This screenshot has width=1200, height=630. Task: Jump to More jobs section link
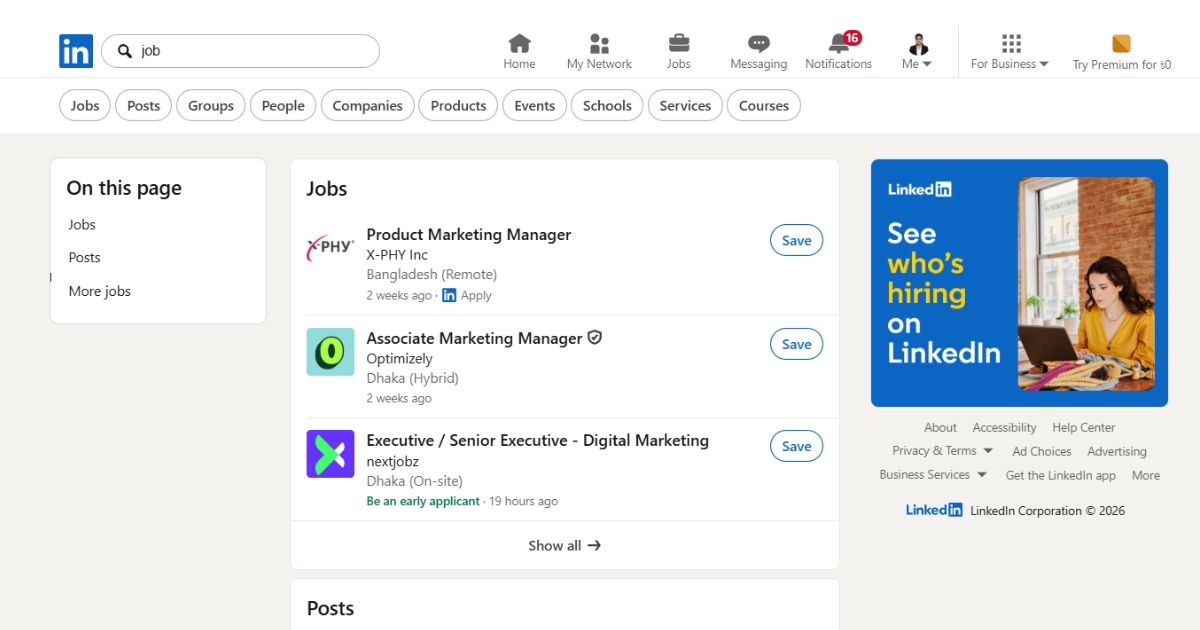point(100,292)
